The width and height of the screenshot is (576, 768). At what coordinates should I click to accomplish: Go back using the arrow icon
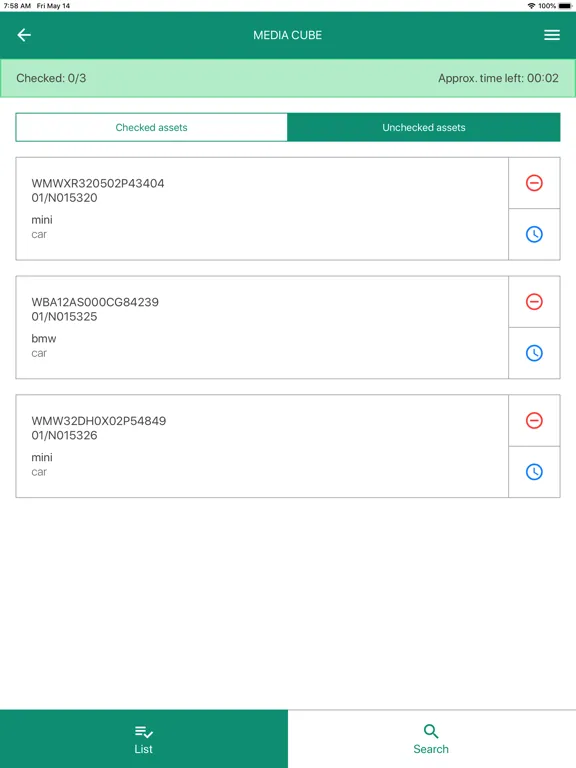24,35
